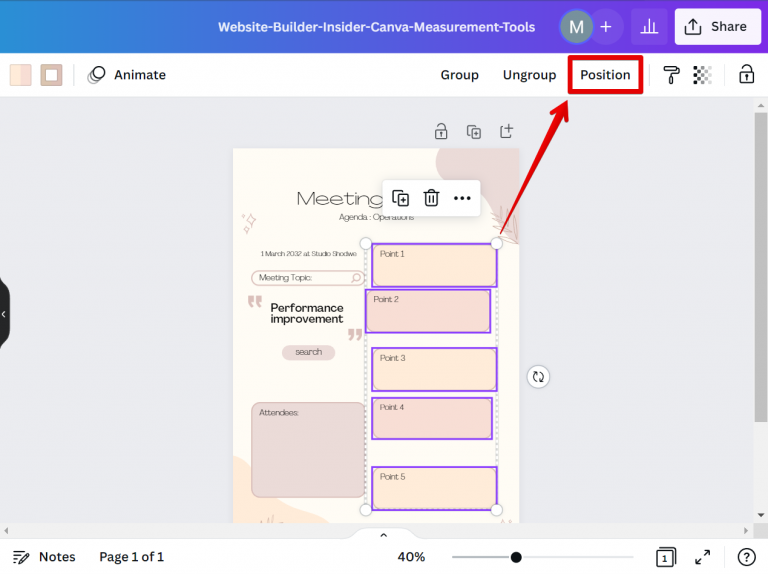Click the vertical scrollbar down arrow
The width and height of the screenshot is (768, 574).
tap(761, 515)
